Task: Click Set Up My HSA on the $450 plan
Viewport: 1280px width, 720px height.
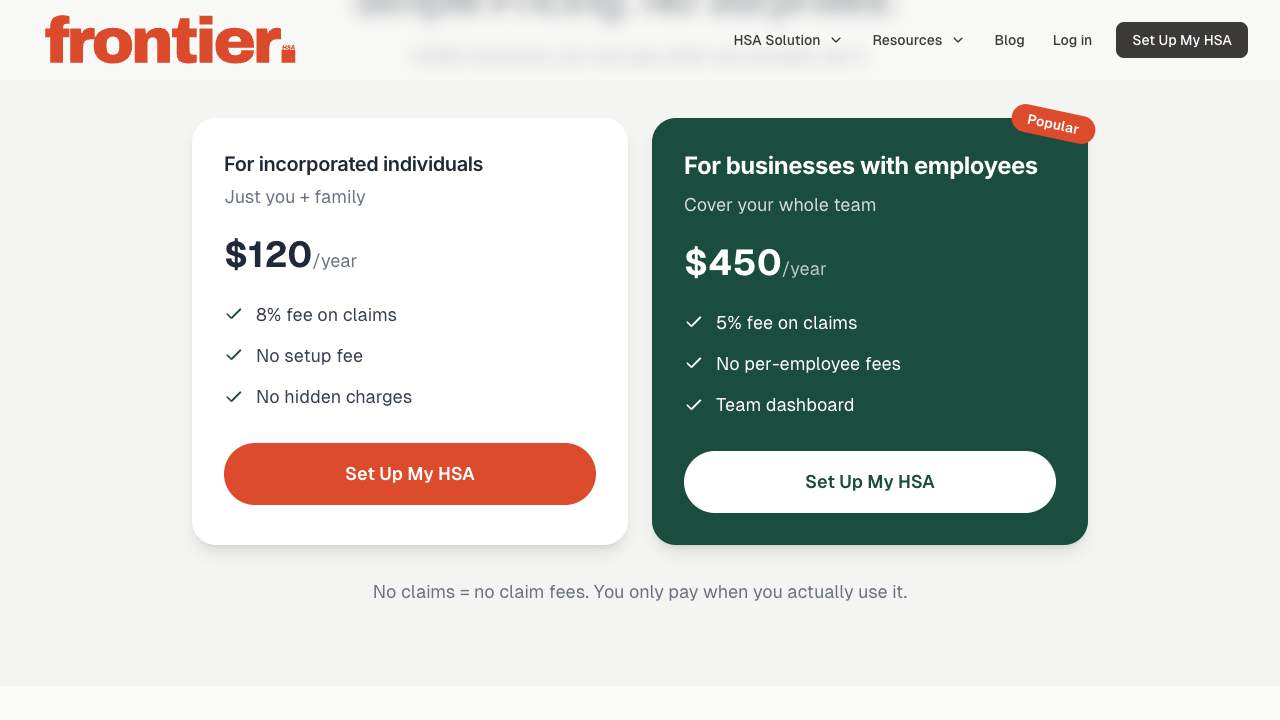Action: 869,481
